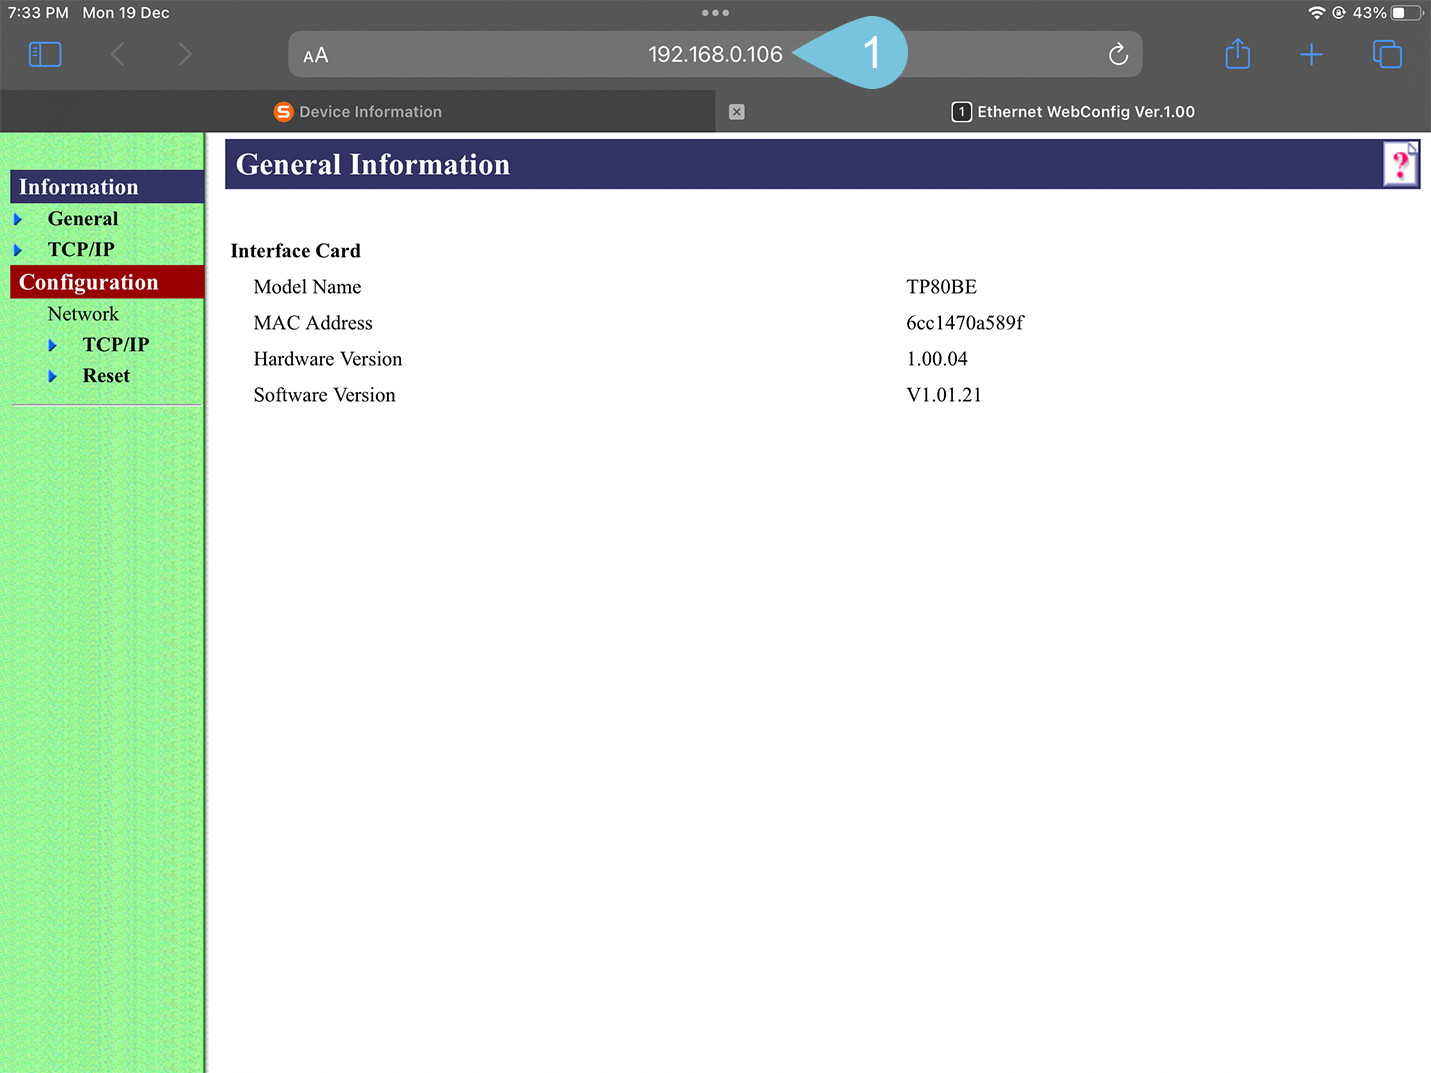Reload the page with the refresh icon

1118,54
